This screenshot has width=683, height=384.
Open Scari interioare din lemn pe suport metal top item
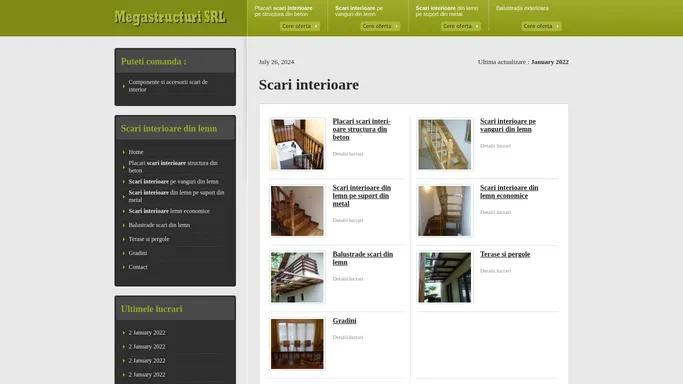pyautogui.click(x=446, y=11)
